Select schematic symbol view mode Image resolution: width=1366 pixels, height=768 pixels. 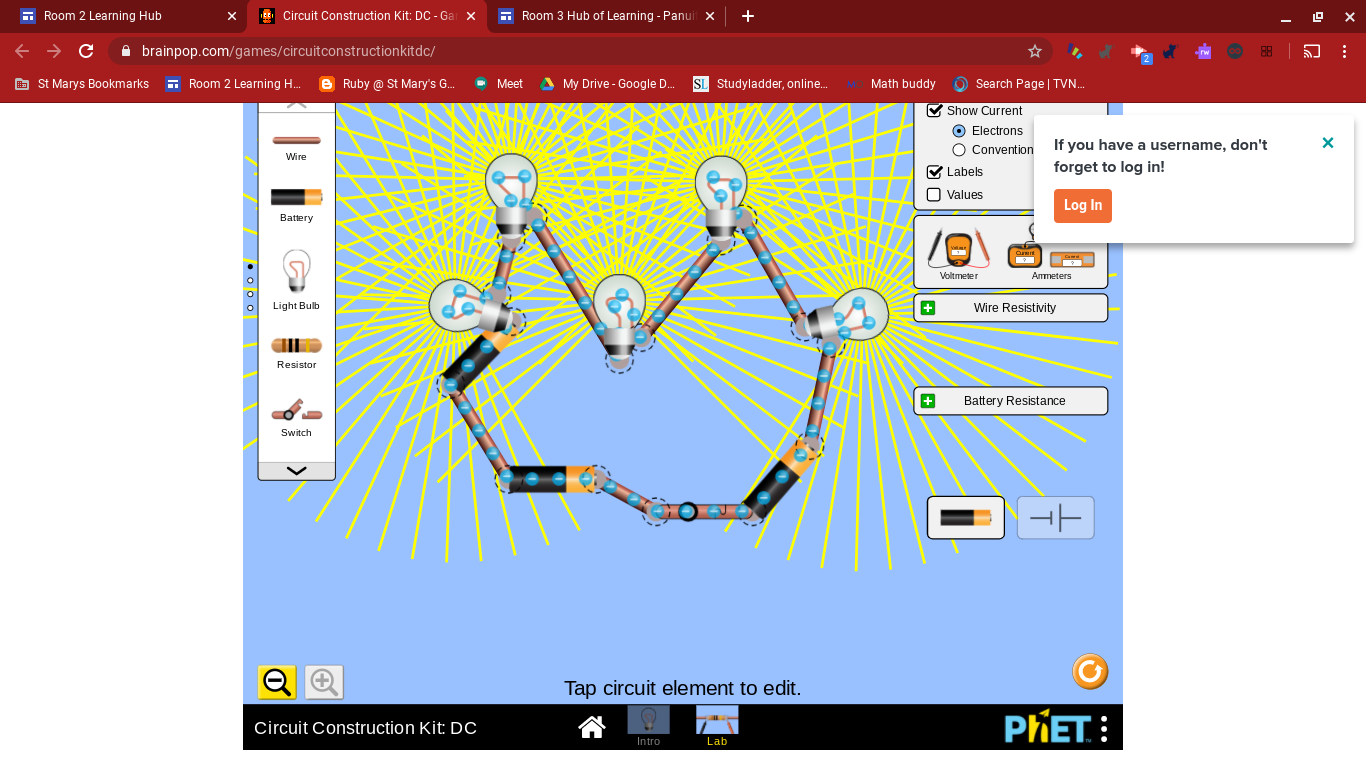(x=1056, y=517)
